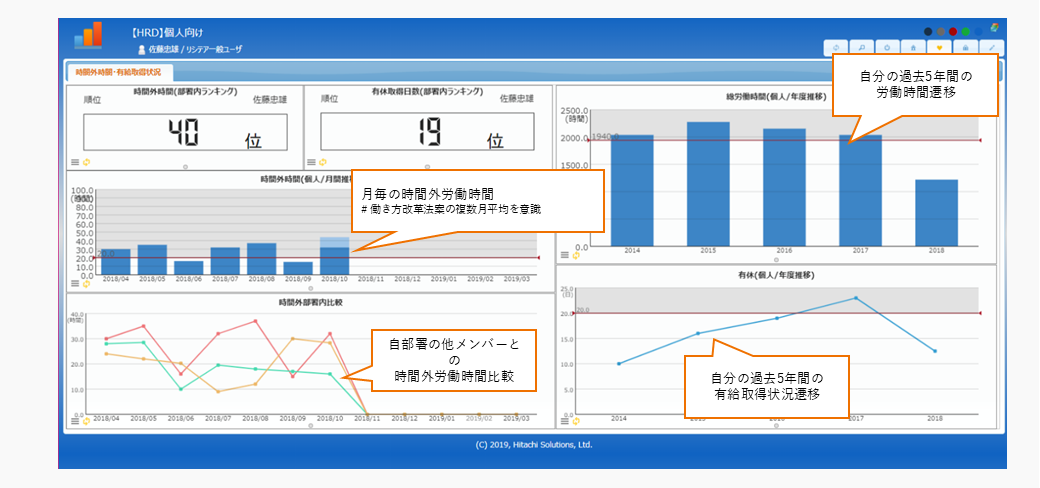Open the search magnifier tool

coord(862,48)
